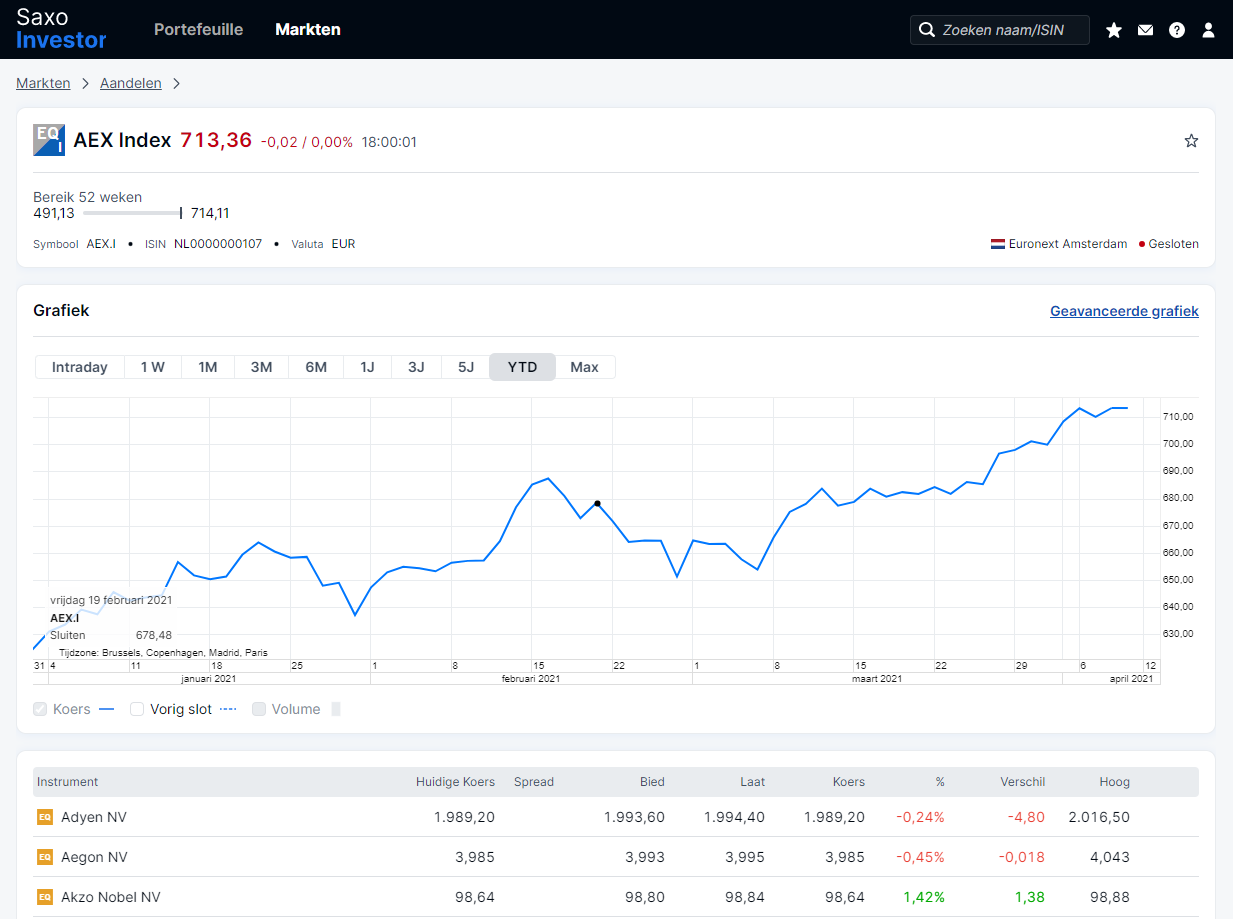Sort by Spread column header
Image resolution: width=1233 pixels, height=919 pixels.
(534, 782)
